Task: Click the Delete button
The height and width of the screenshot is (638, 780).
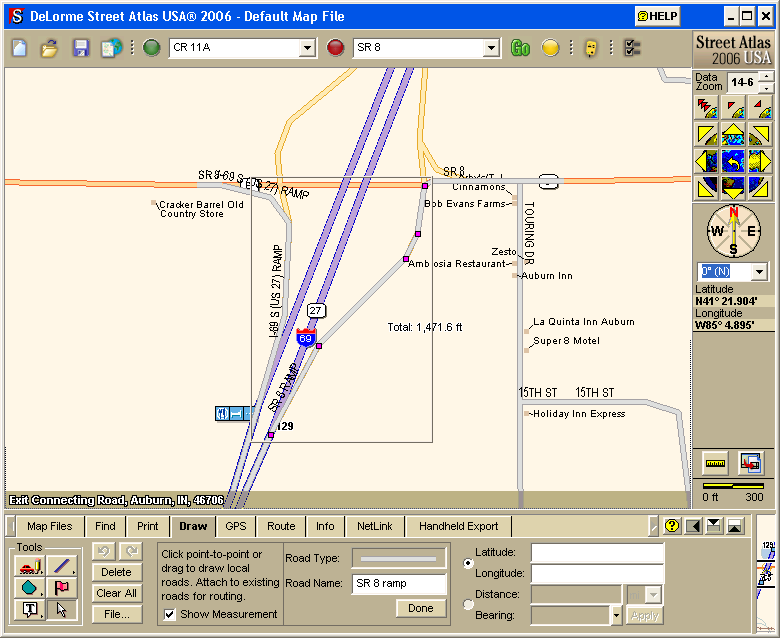Action: (116, 572)
